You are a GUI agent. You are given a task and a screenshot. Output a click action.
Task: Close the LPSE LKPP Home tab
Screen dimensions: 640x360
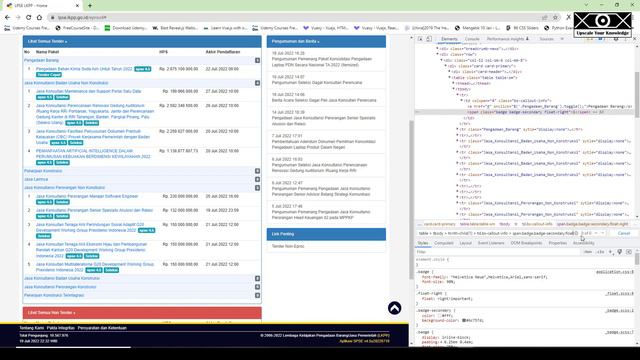pyautogui.click(x=78, y=5)
